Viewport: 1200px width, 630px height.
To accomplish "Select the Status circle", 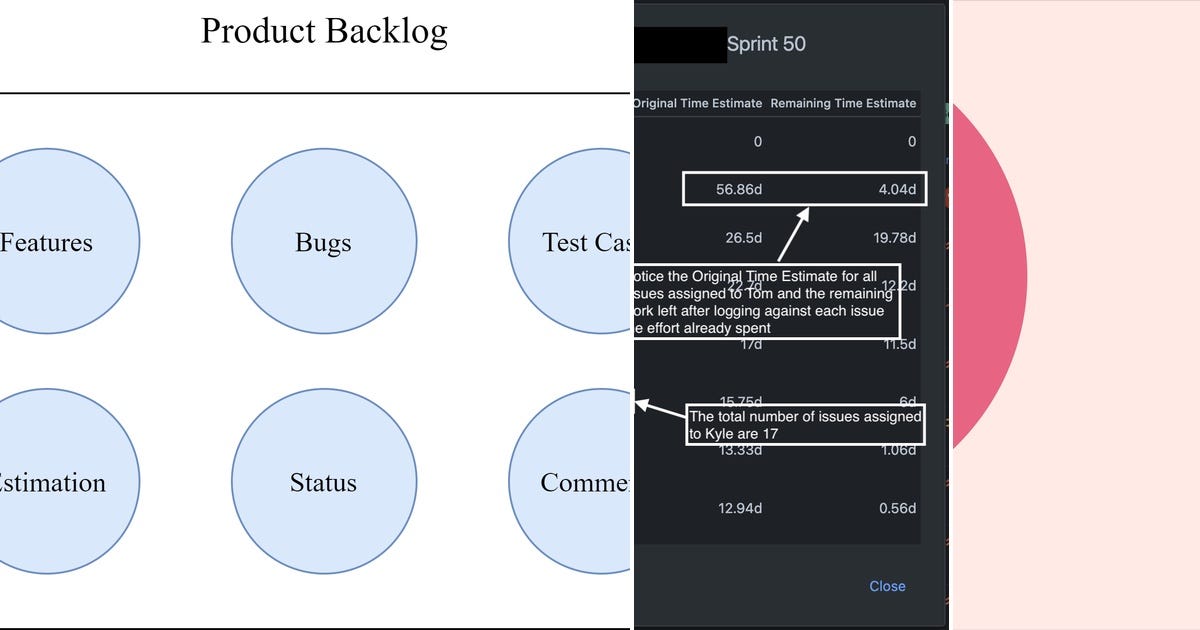I will (323, 482).
